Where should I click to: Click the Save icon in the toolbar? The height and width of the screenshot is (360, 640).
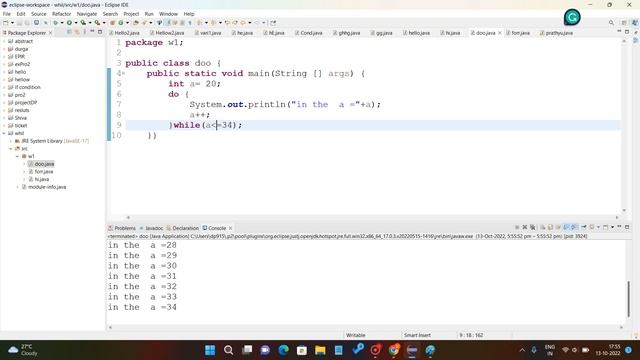(x=20, y=23)
